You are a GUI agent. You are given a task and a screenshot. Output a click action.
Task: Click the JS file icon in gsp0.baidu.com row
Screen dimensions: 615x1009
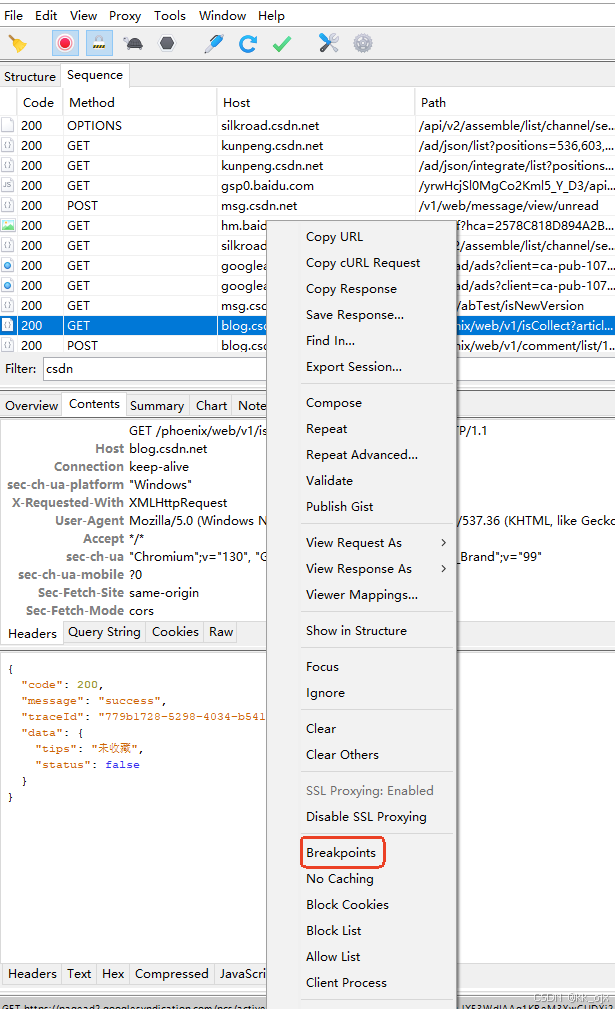tap(8, 185)
